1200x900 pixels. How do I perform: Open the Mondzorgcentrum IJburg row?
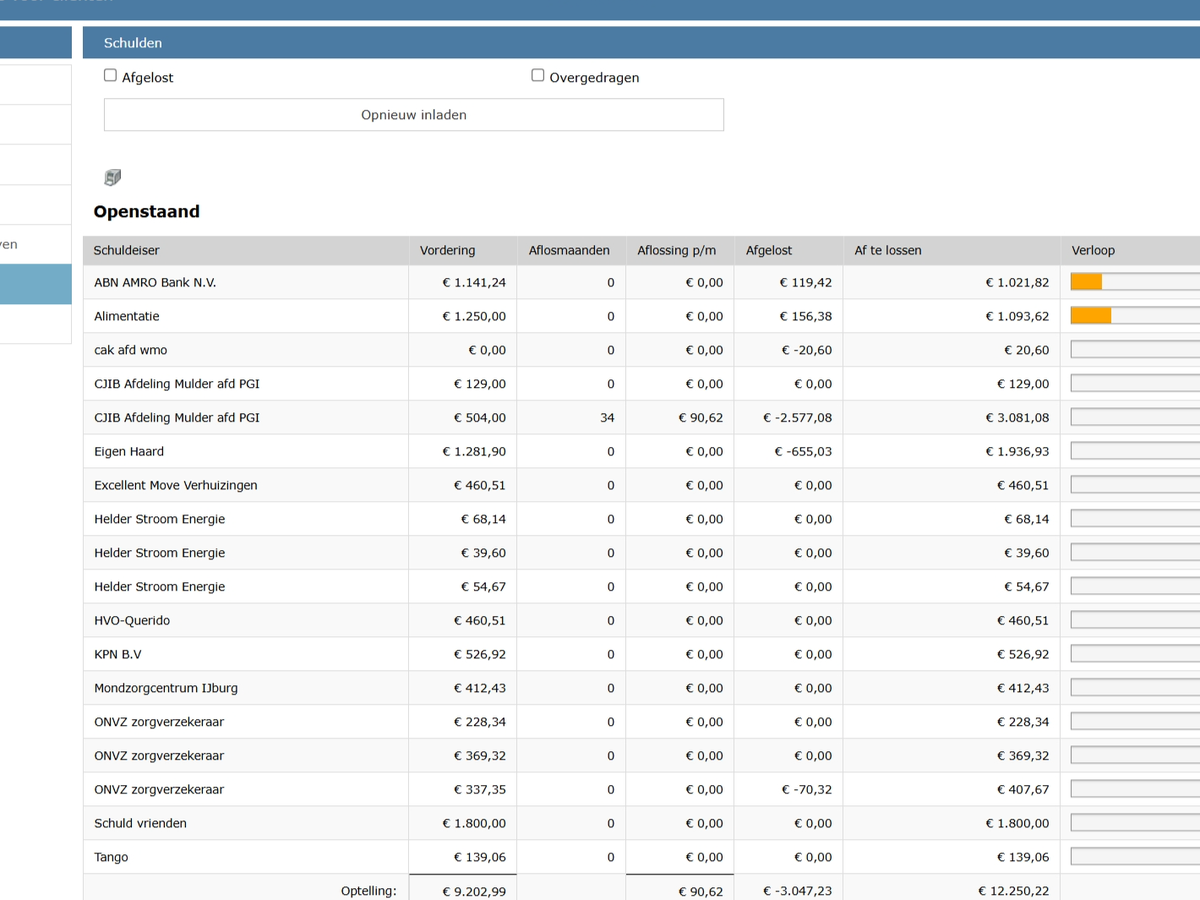[x=166, y=688]
